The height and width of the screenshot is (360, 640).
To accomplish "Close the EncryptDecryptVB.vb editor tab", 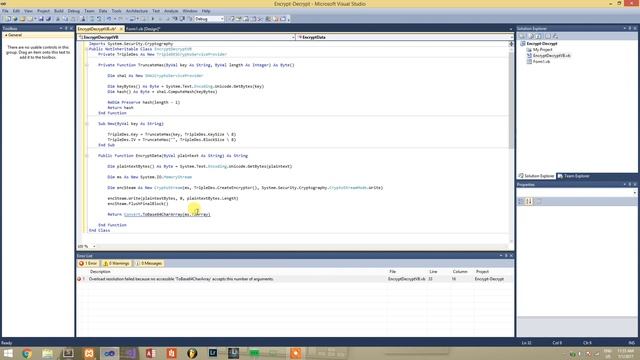I will 121,29.
